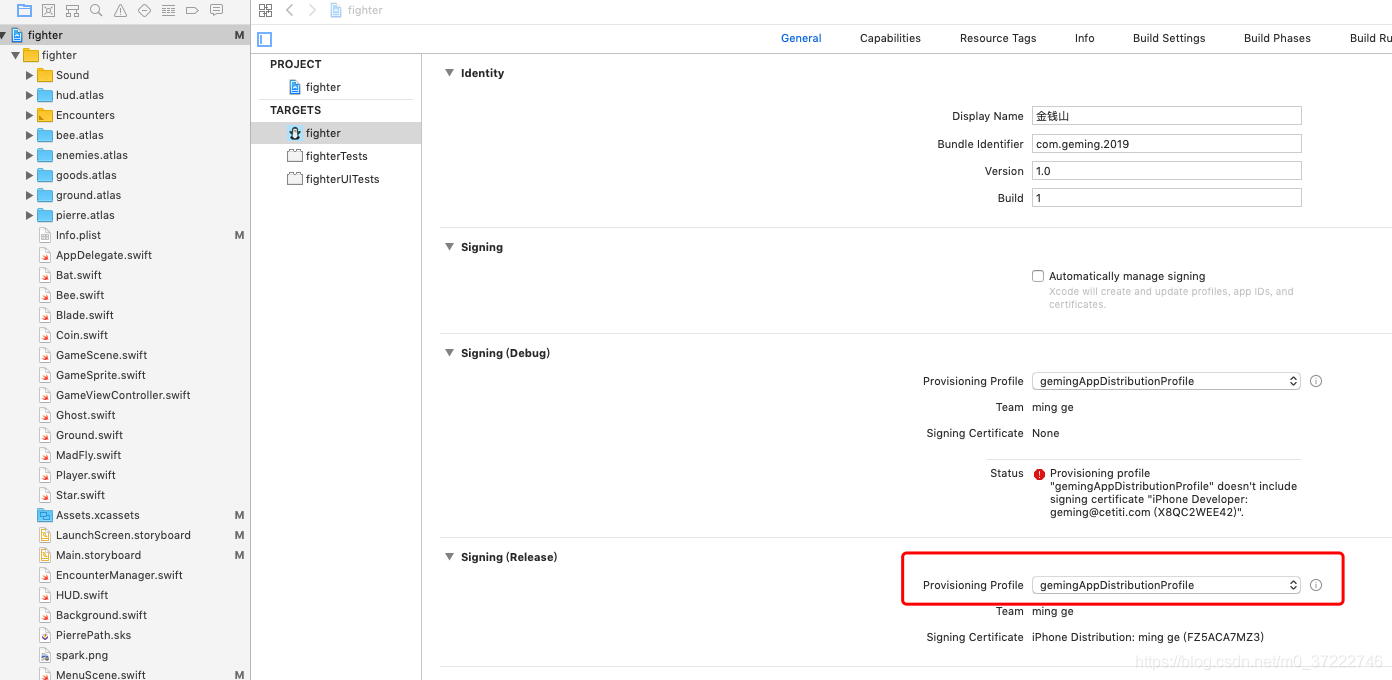Toggle the project and targets list sidebar
Screen dimensions: 1392x680
[265, 39]
